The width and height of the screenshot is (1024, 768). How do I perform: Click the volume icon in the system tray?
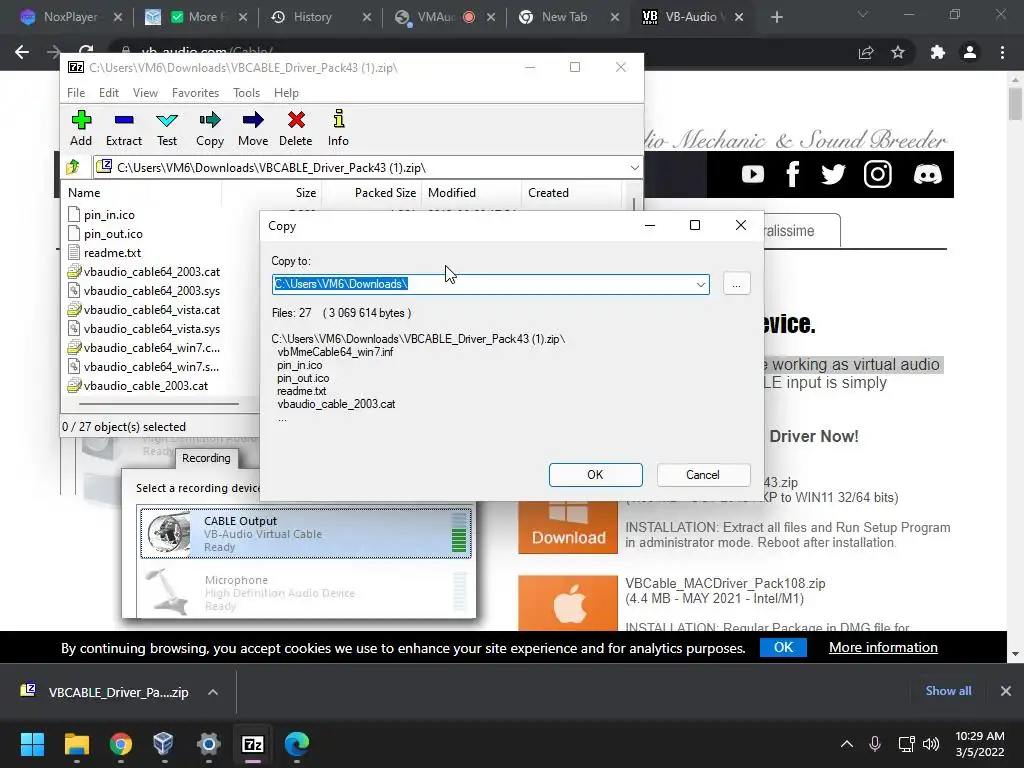(931, 744)
